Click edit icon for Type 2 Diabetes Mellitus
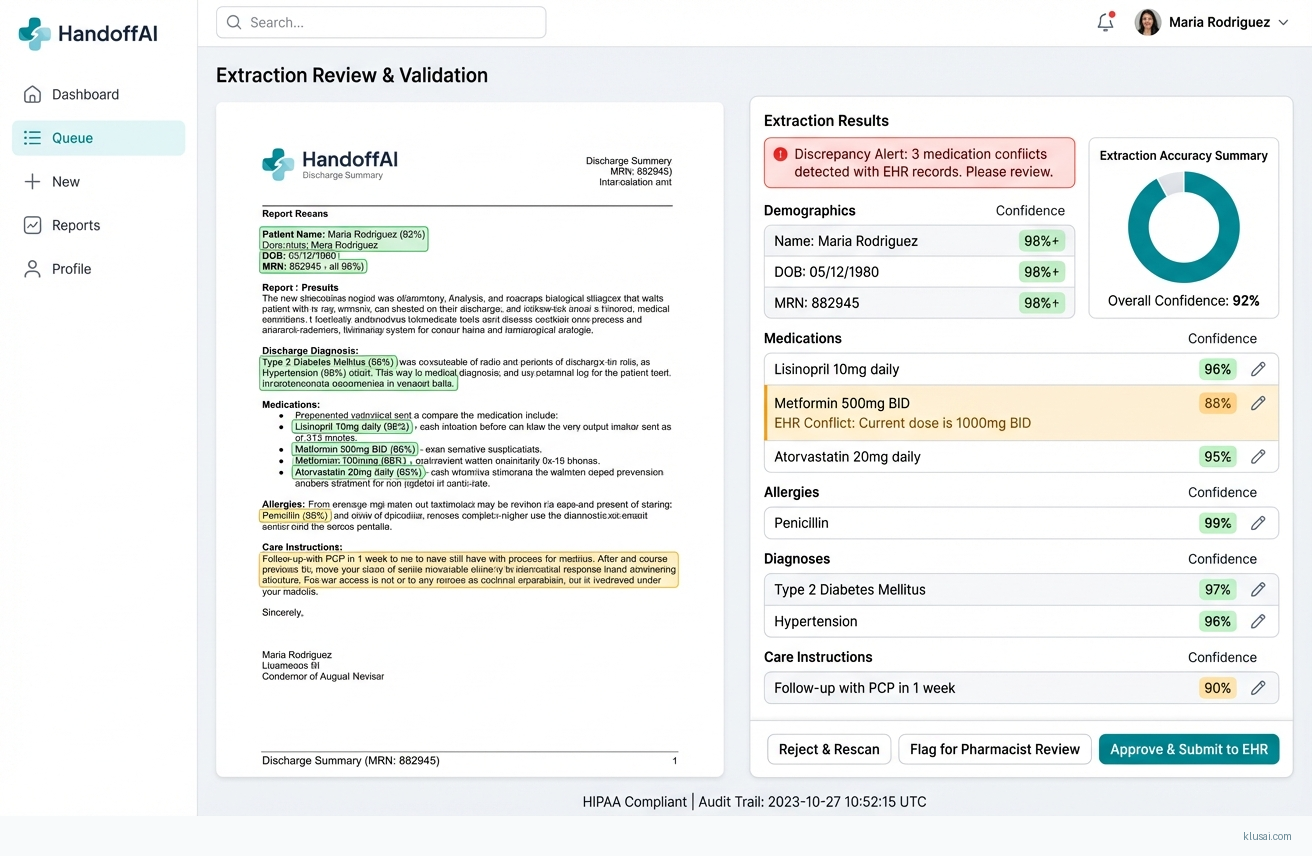Viewport: 1312px width, 856px height. (1258, 589)
